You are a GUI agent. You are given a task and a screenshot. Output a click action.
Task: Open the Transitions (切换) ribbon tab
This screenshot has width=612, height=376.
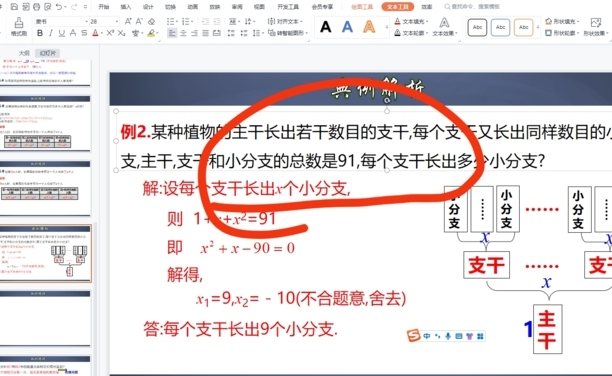pyautogui.click(x=170, y=7)
